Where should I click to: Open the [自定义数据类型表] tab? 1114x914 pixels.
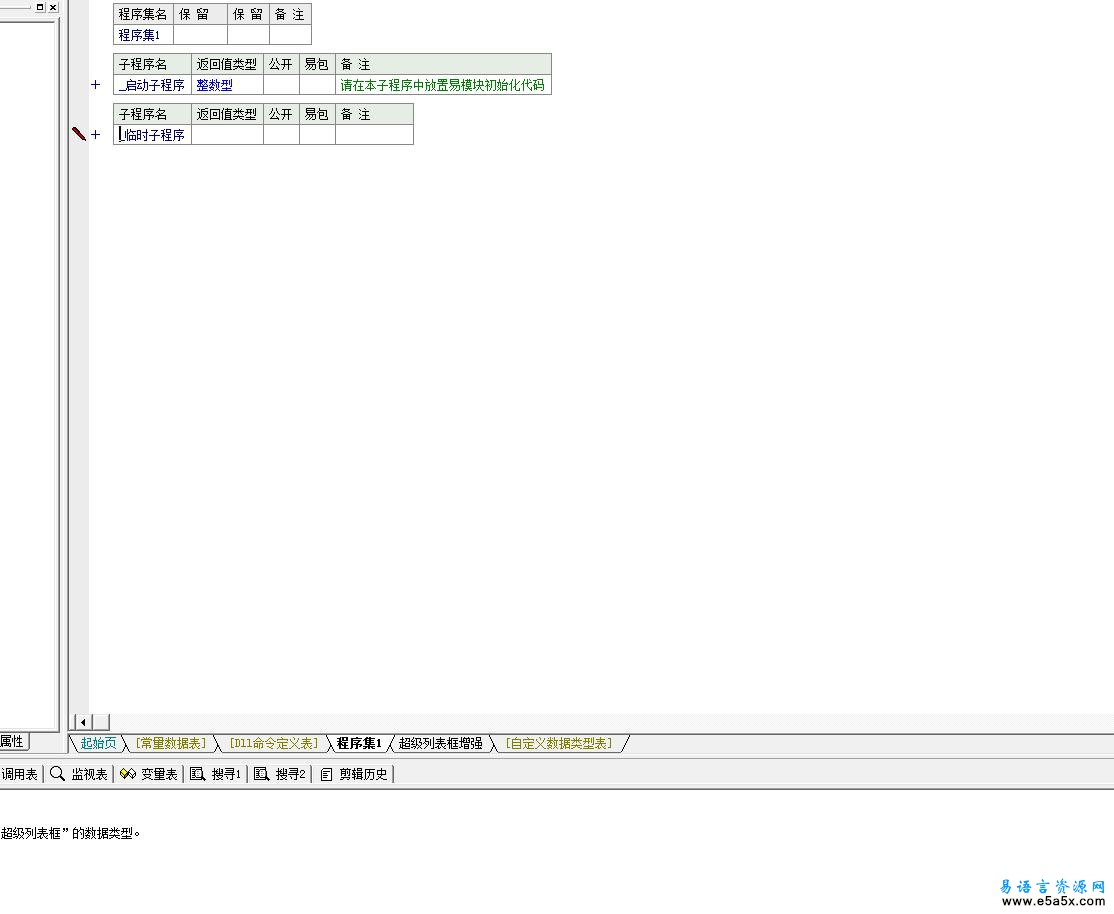click(559, 743)
